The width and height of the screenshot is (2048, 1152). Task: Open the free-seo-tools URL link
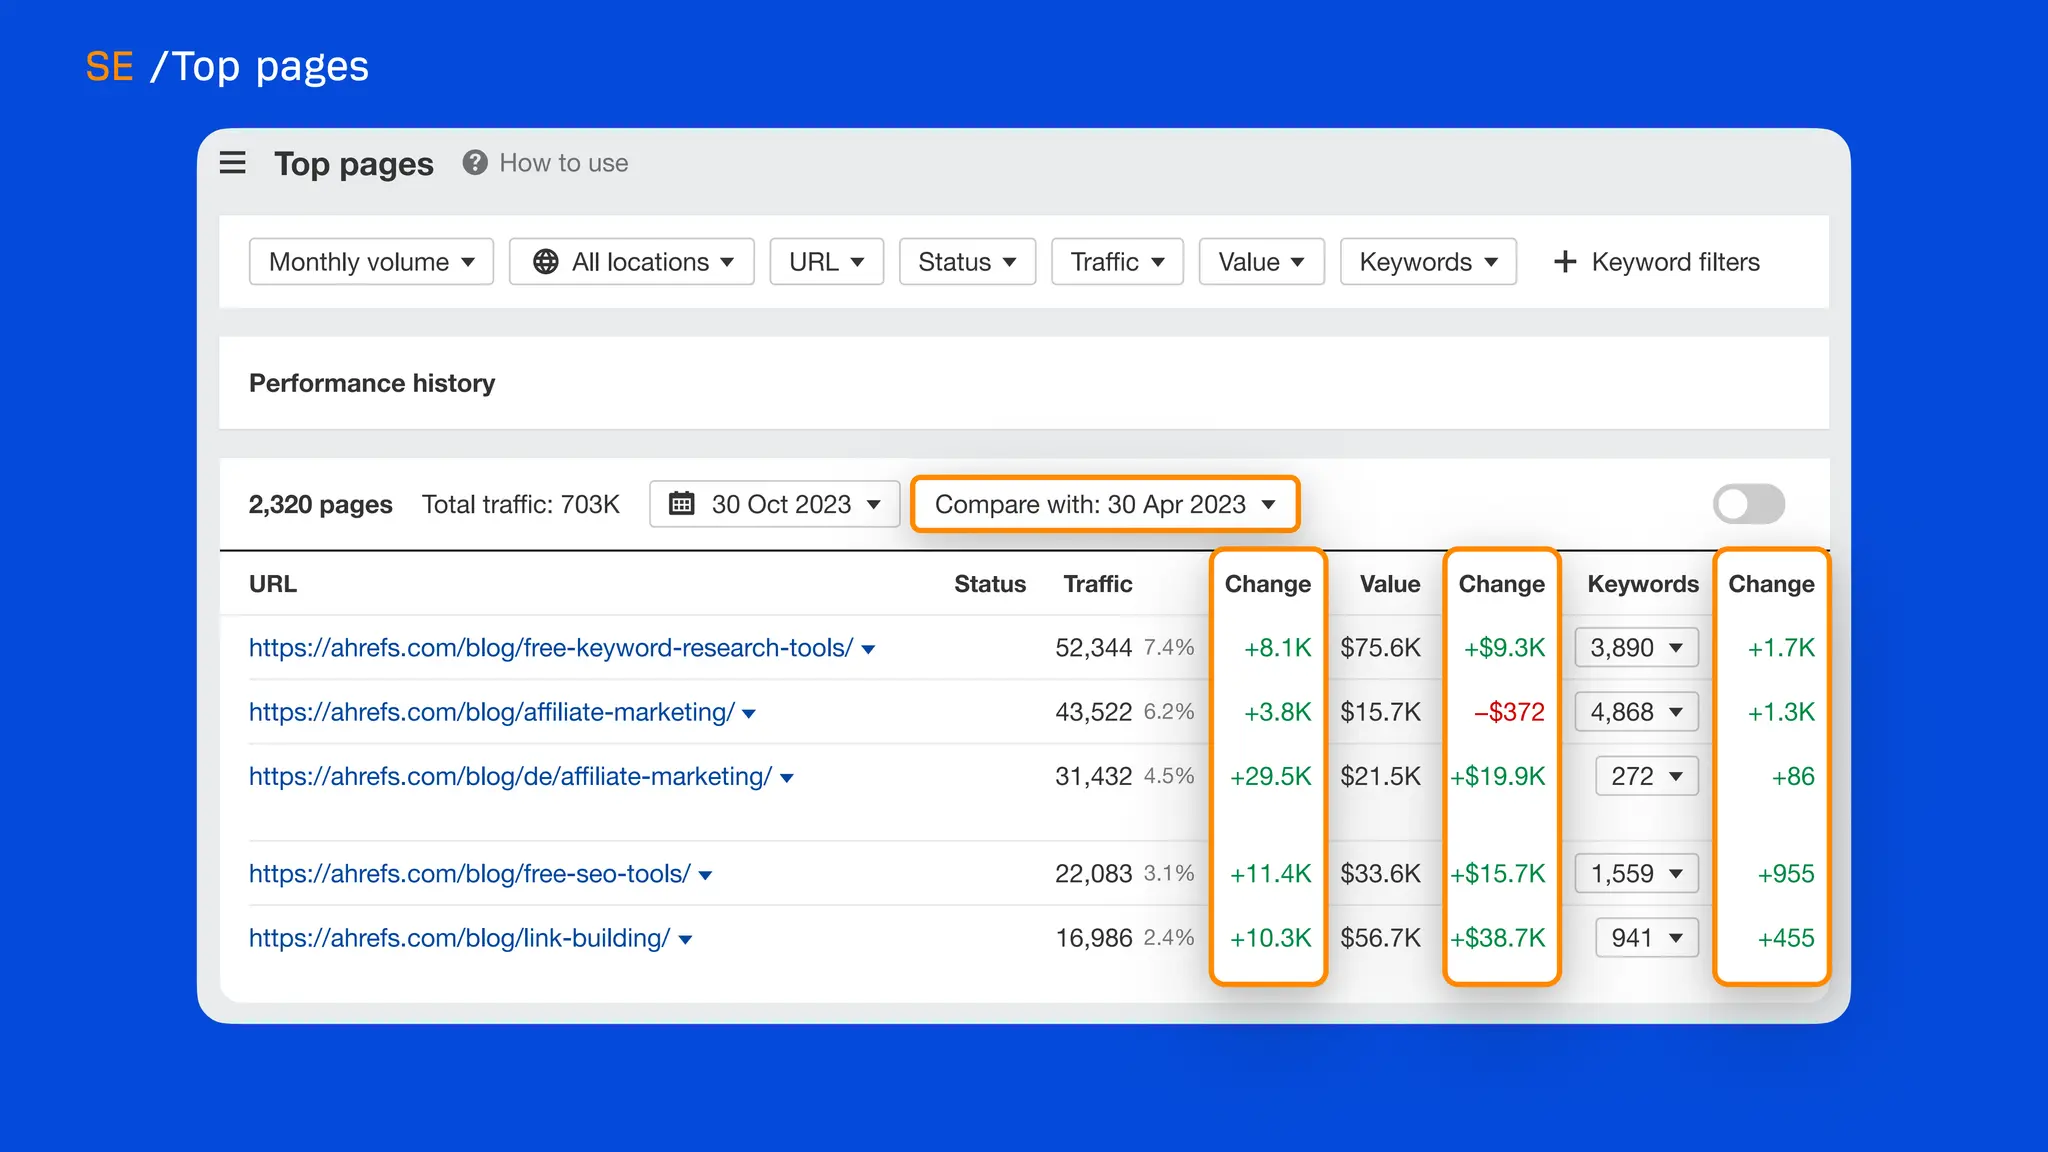(470, 874)
